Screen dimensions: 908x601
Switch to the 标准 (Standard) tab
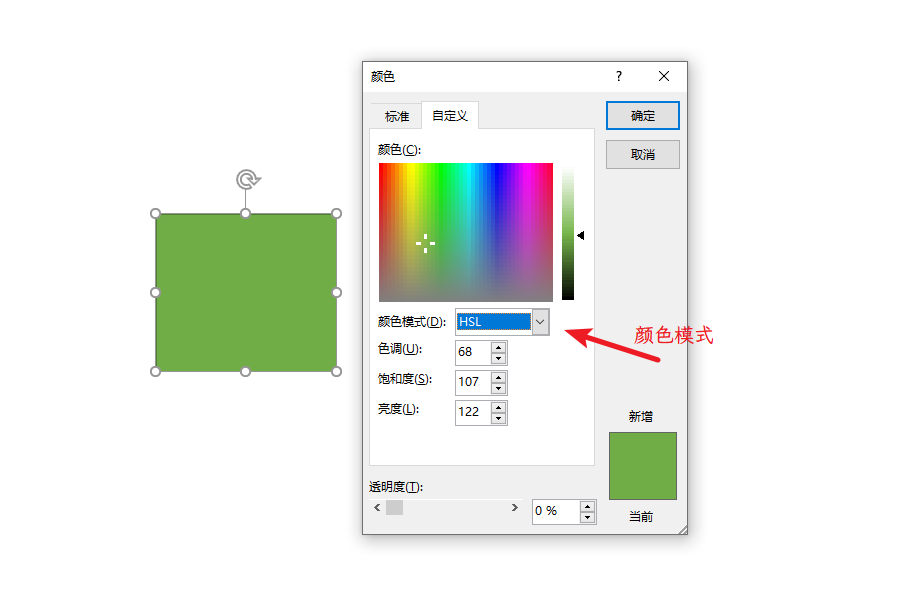click(397, 116)
